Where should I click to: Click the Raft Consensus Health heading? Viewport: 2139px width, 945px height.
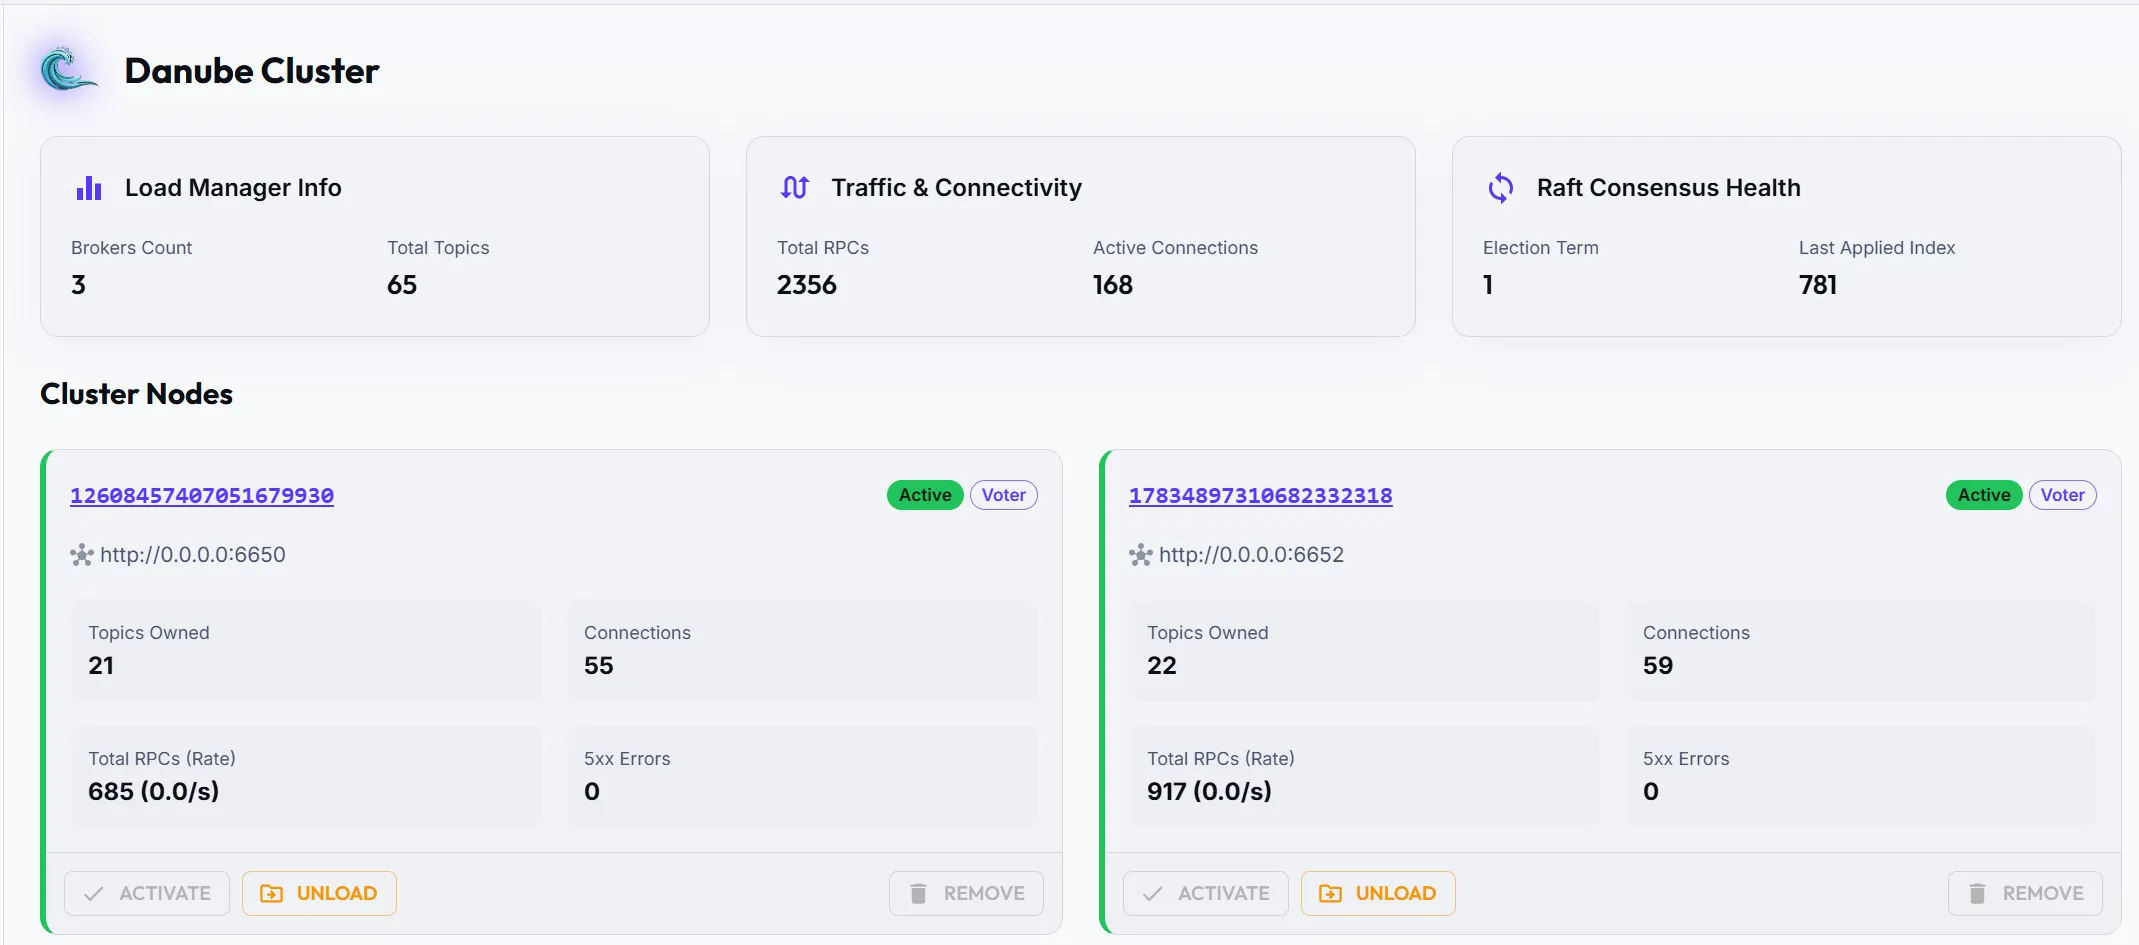point(1669,188)
